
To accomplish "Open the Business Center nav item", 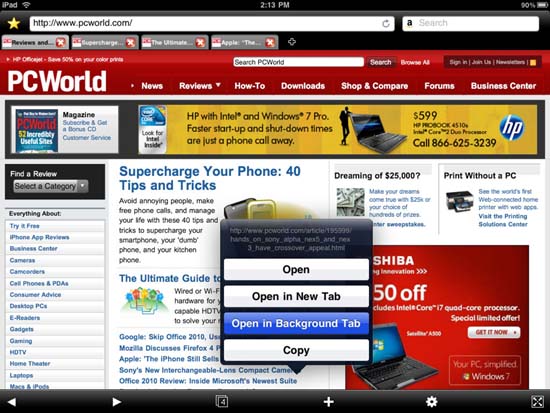I will [503, 86].
